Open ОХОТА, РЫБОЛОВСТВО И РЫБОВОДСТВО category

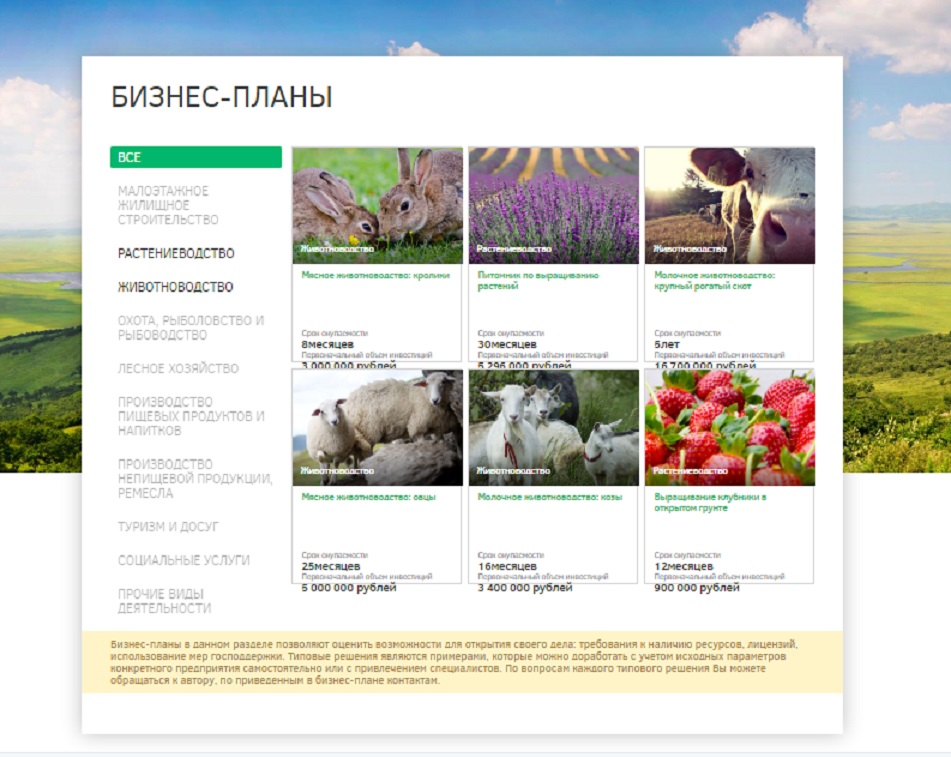coord(190,328)
